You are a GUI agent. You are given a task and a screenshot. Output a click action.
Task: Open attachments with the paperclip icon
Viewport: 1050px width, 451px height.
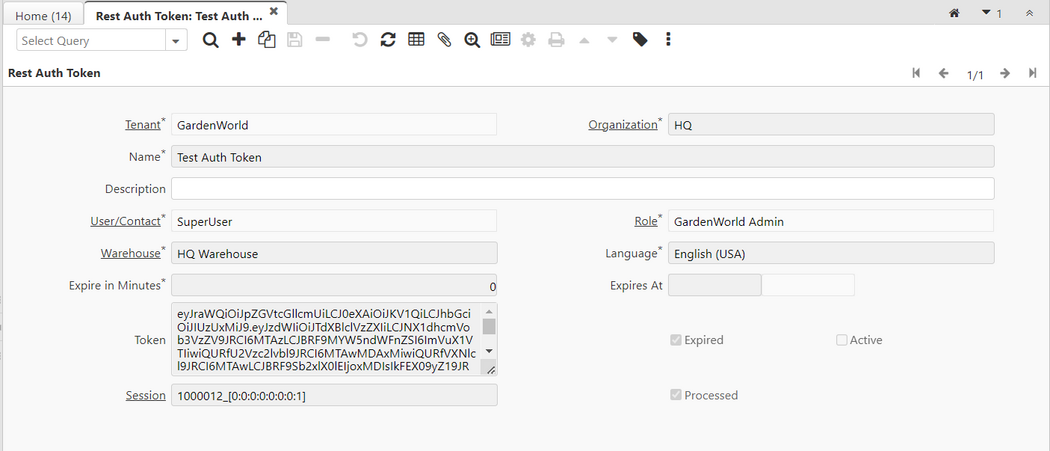[444, 40]
